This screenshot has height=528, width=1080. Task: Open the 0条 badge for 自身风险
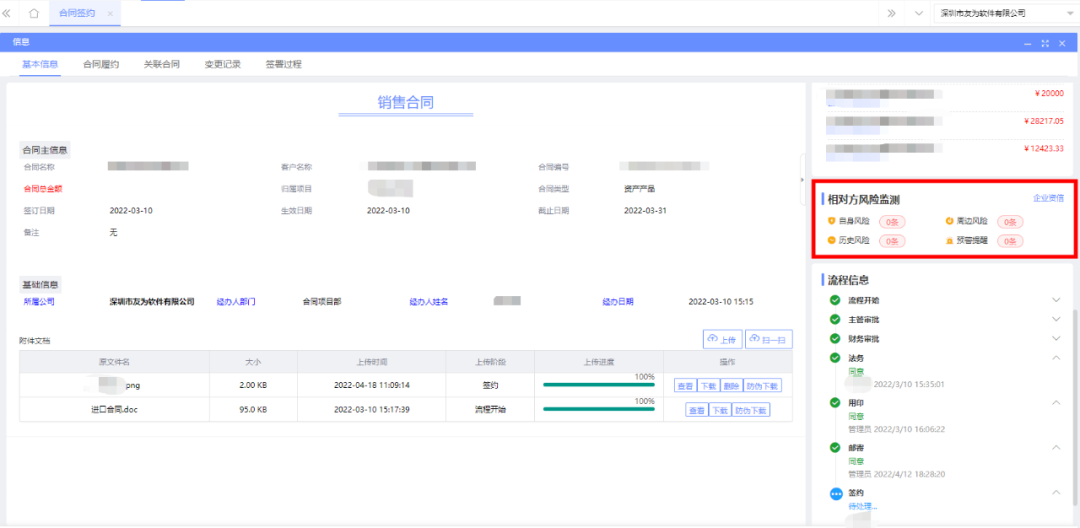click(x=892, y=222)
